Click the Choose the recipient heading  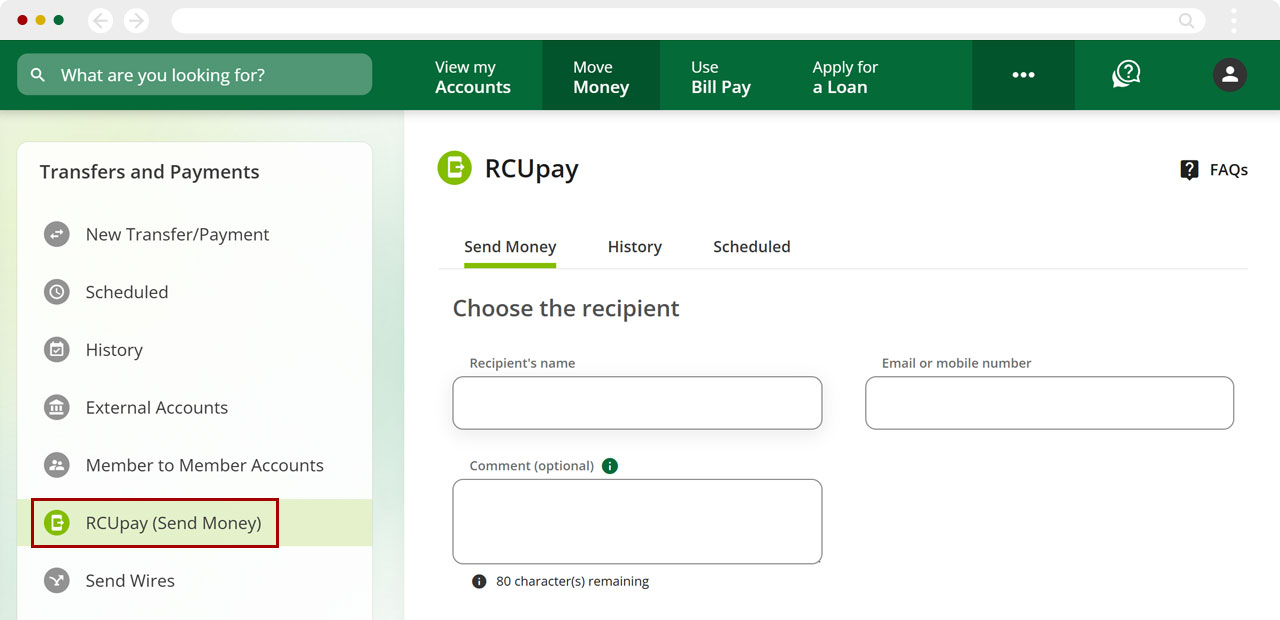[566, 308]
